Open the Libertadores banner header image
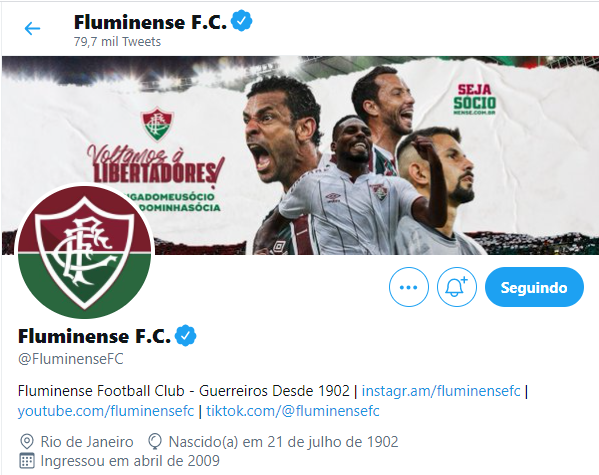599x475 pixels. click(300, 155)
